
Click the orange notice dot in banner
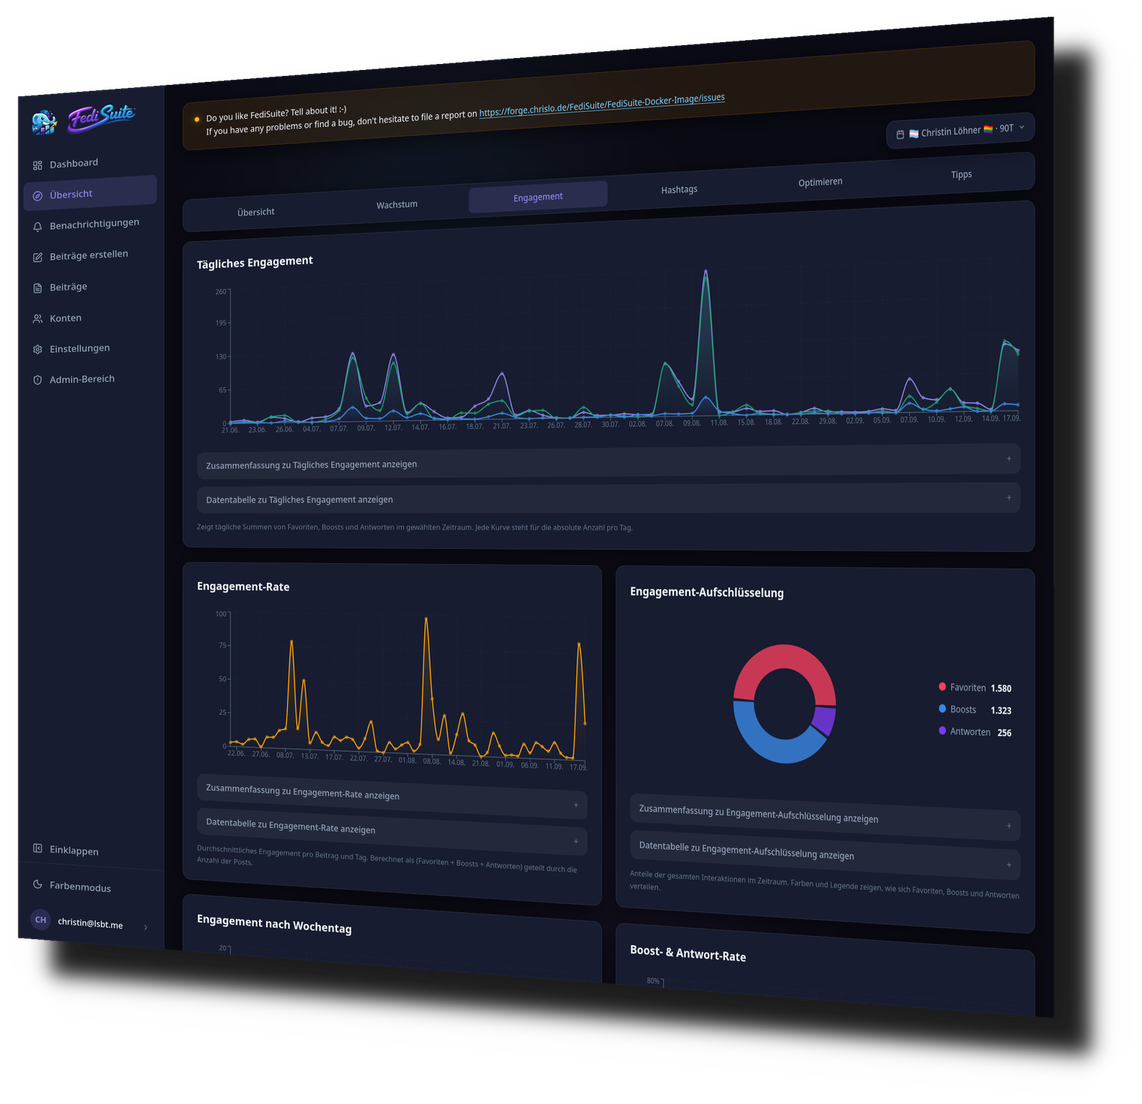click(197, 119)
